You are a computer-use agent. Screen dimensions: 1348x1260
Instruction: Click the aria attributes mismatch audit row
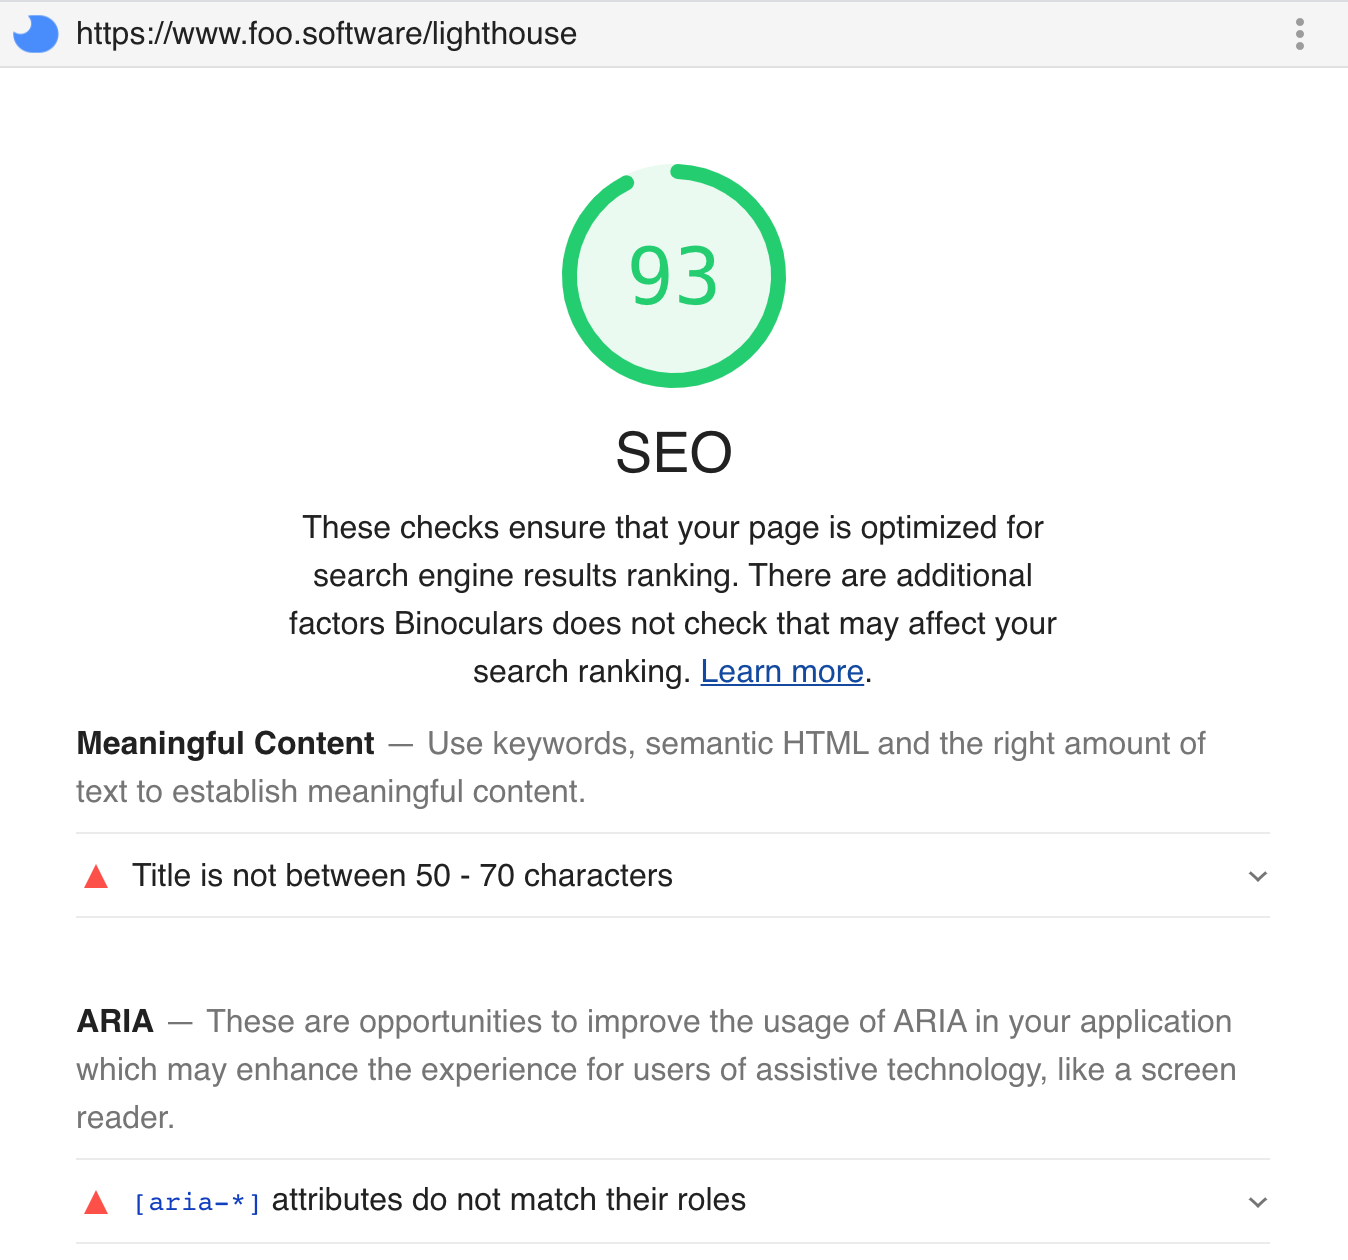coord(438,1201)
